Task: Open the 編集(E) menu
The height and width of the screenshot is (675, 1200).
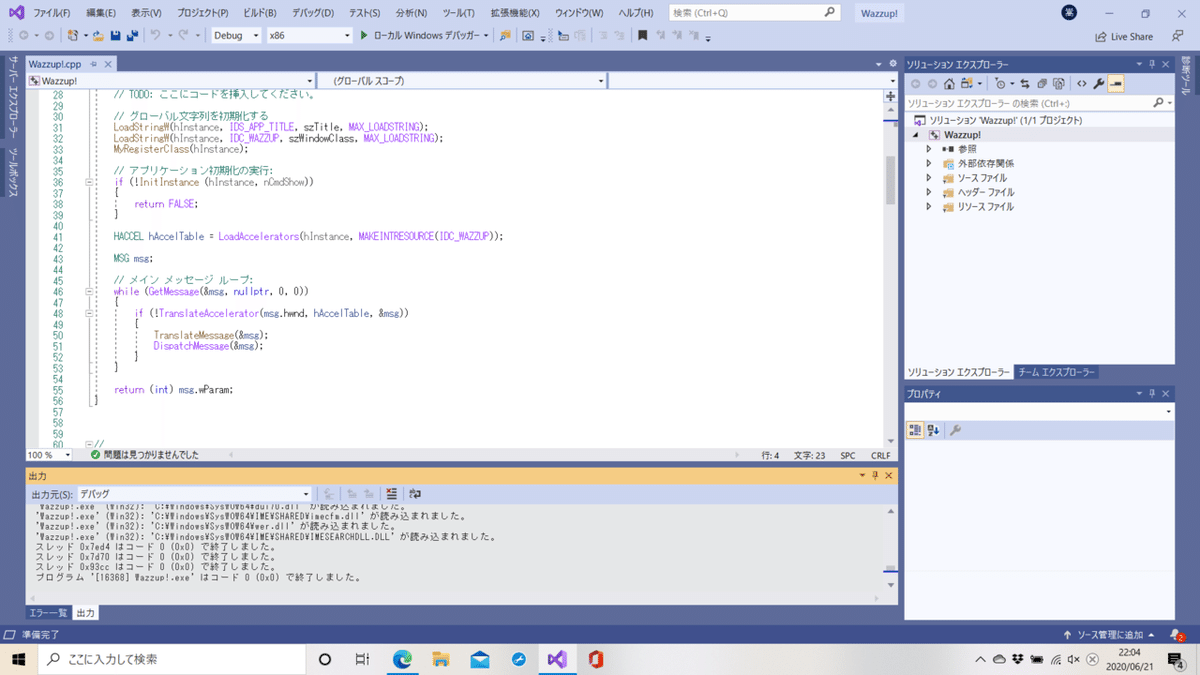Action: [101, 13]
